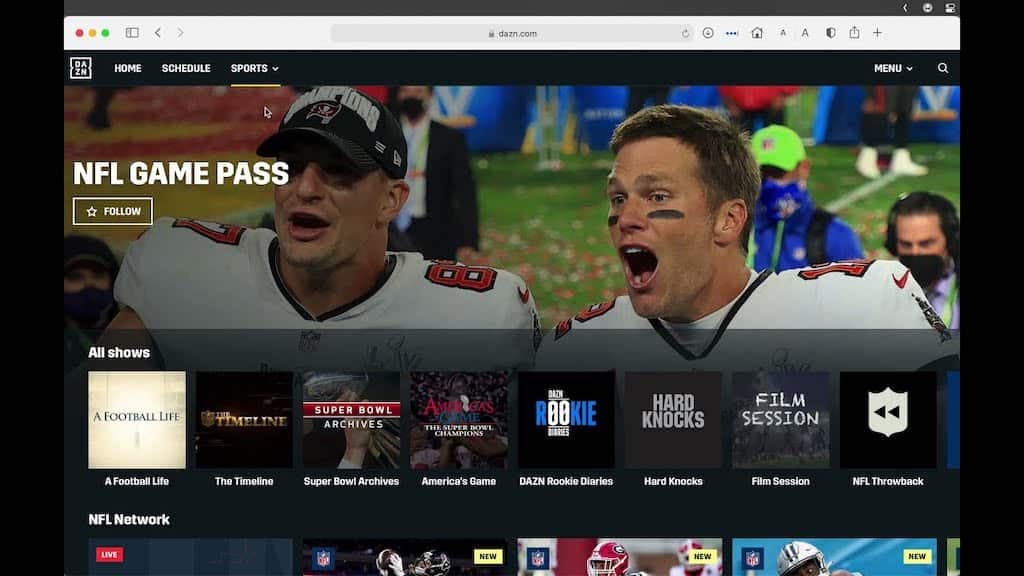Click the smaller text size A icon

[x=782, y=33]
